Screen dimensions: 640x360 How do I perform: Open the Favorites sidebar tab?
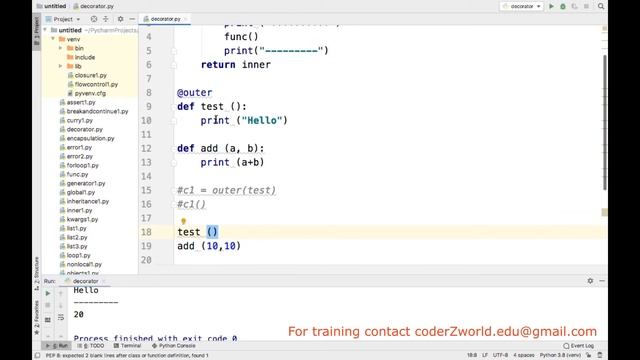(x=37, y=317)
